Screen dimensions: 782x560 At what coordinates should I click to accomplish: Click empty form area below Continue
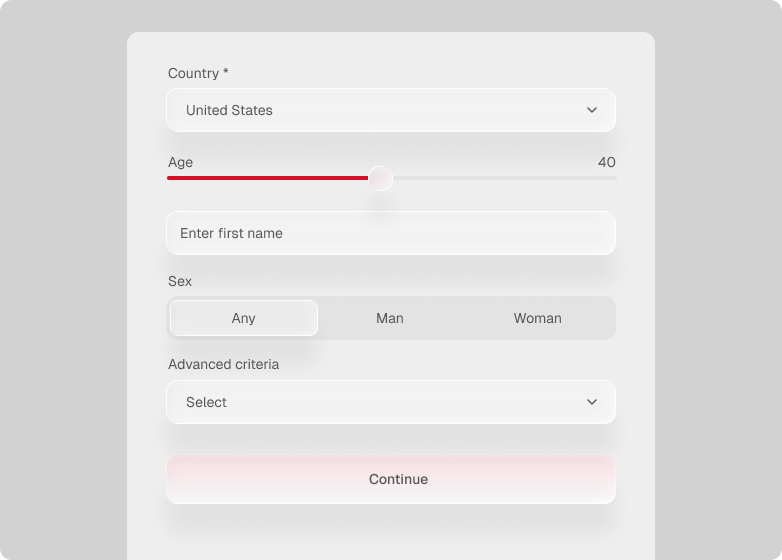390,535
